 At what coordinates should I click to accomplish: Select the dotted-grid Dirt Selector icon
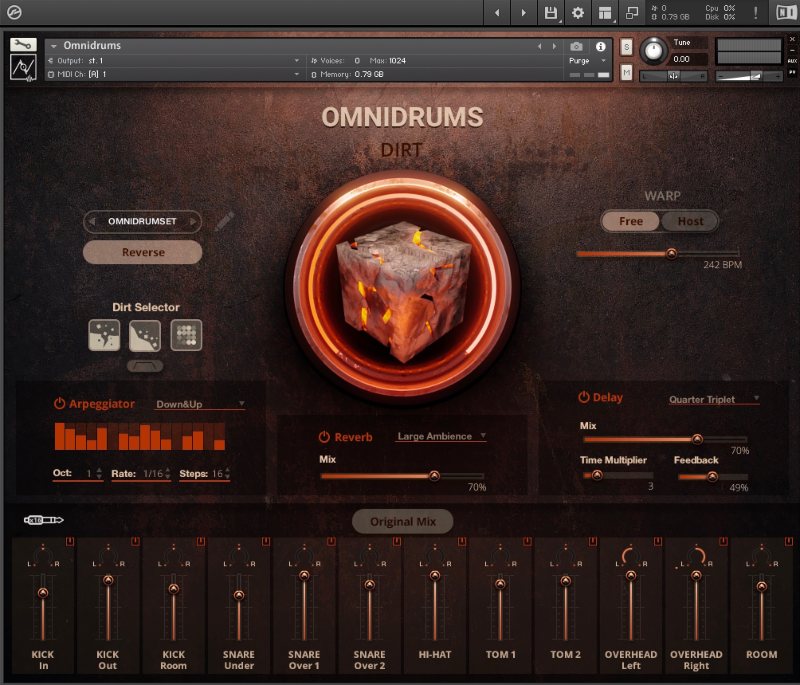pyautogui.click(x=186, y=335)
